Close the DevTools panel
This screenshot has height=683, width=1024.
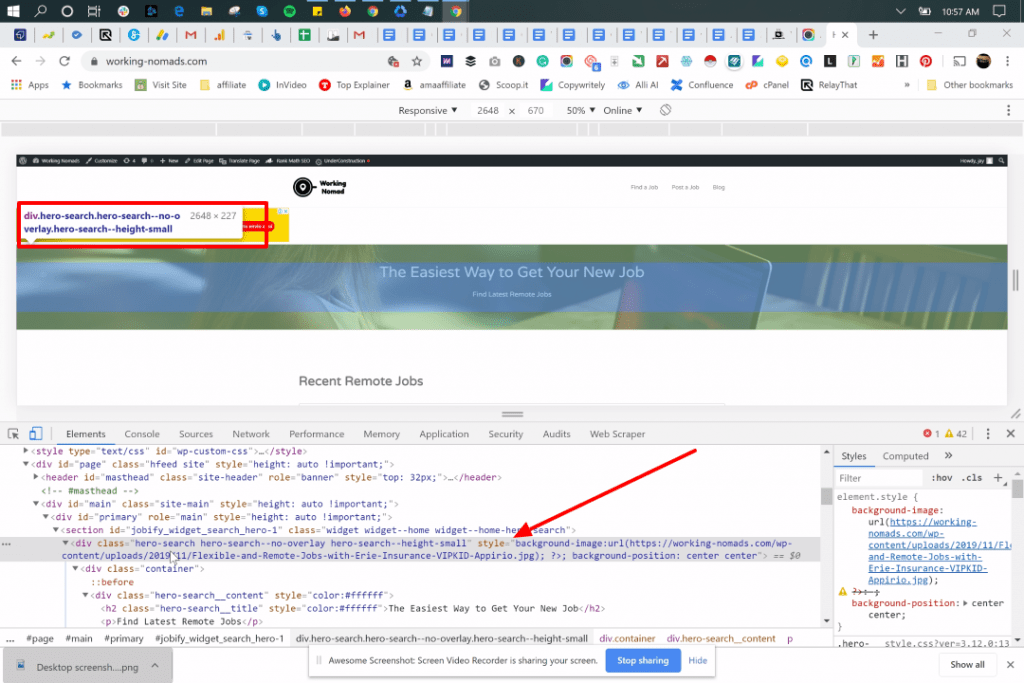1010,434
